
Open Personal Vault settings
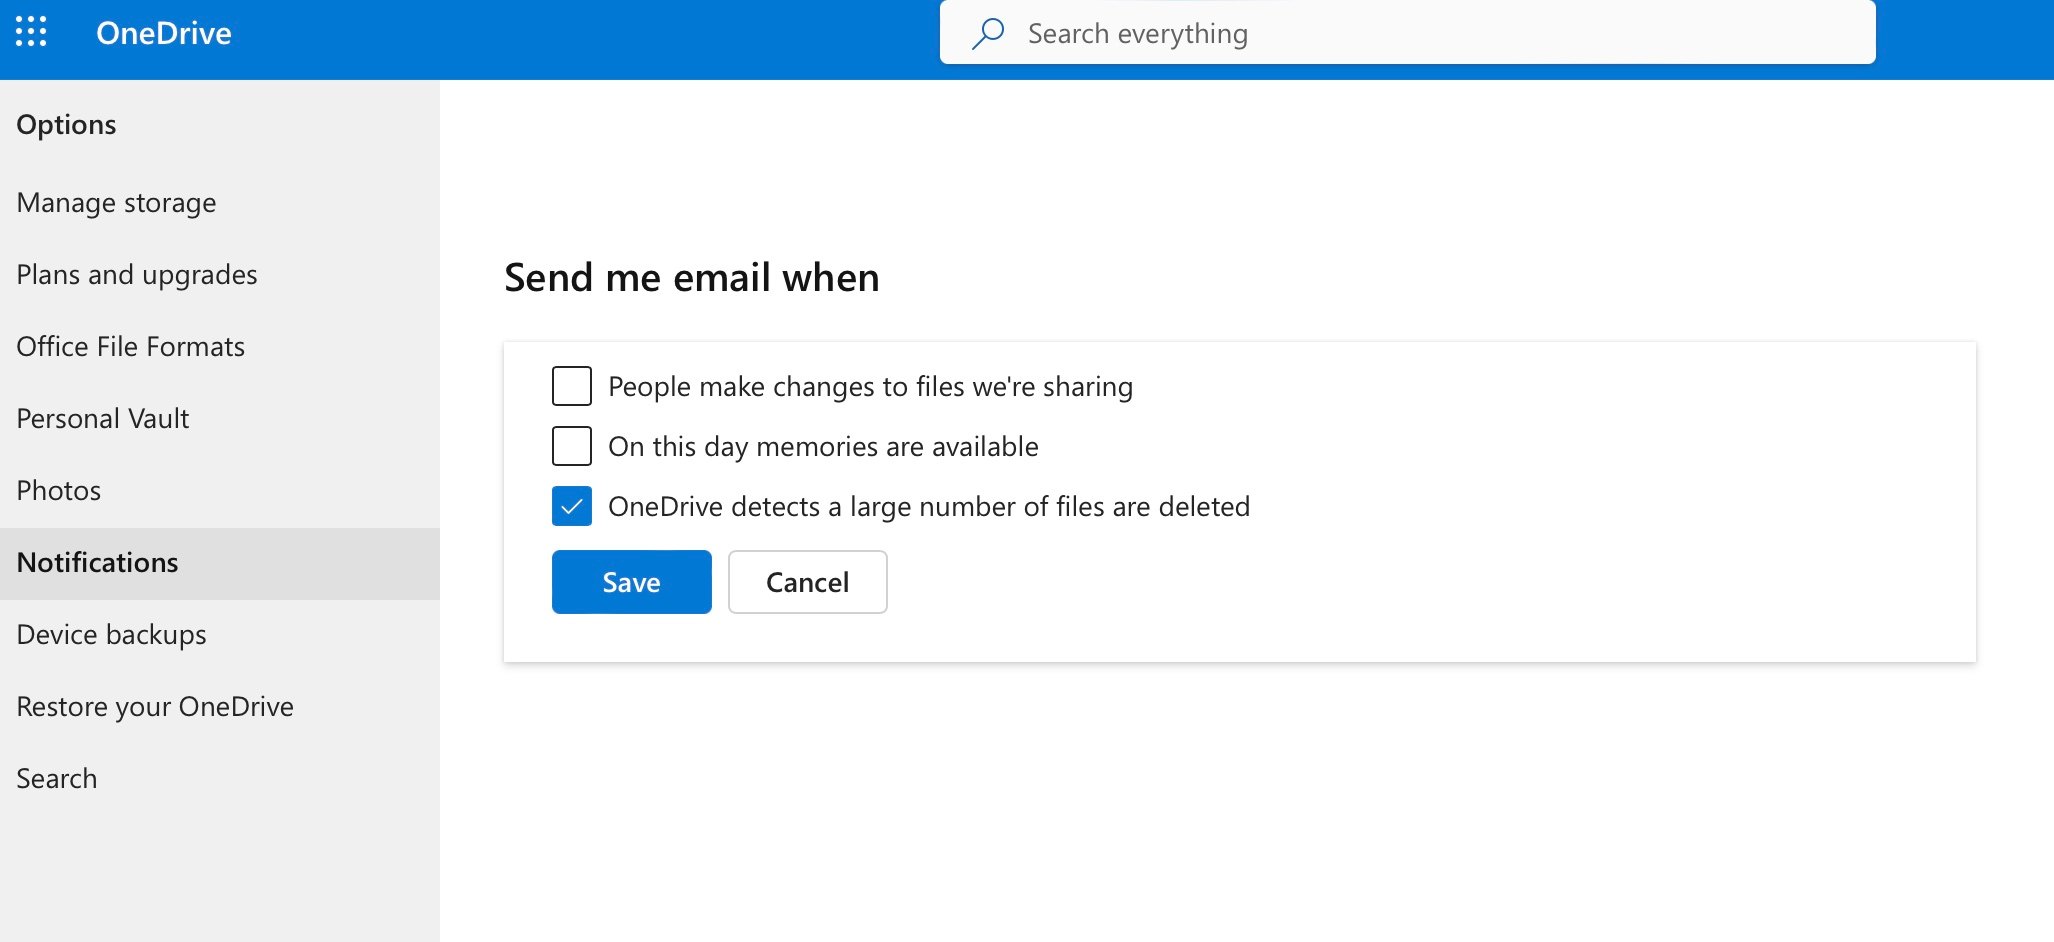(x=103, y=419)
